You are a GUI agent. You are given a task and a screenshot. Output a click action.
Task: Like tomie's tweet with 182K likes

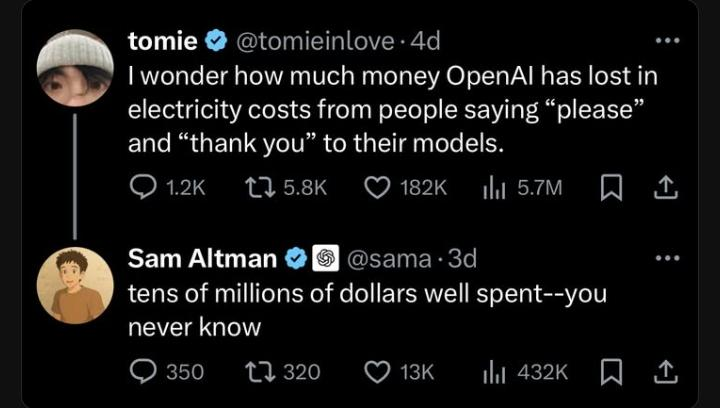pos(379,187)
